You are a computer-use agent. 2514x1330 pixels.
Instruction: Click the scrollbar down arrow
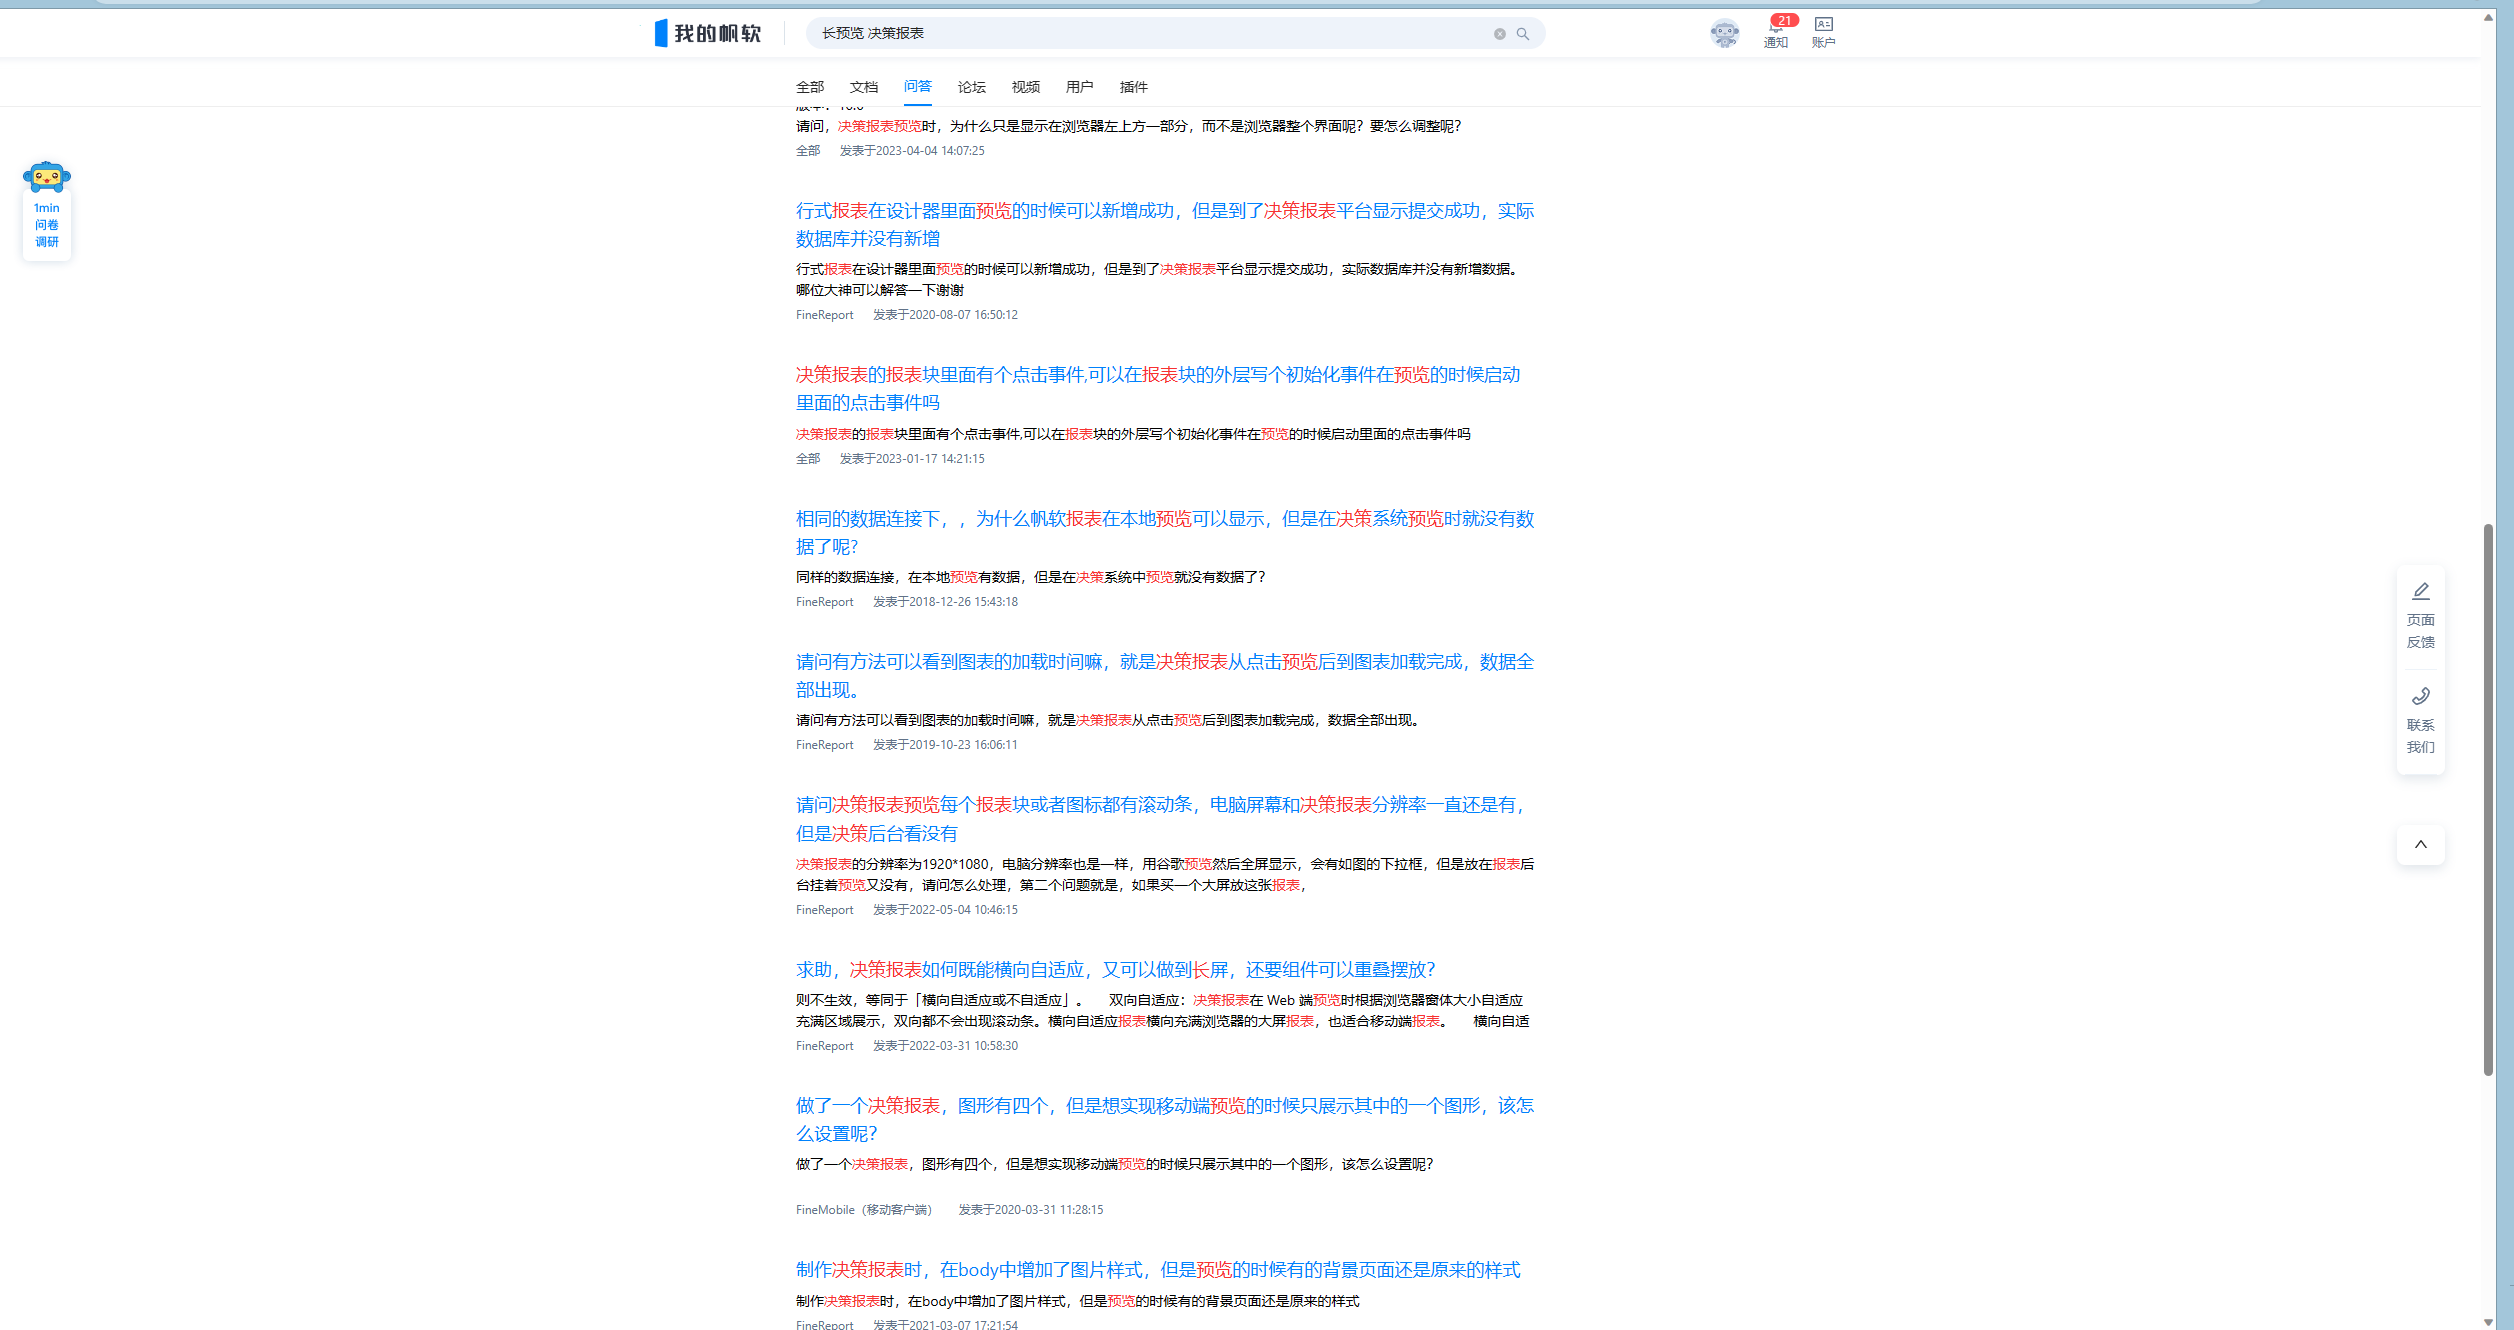pos(2489,1322)
